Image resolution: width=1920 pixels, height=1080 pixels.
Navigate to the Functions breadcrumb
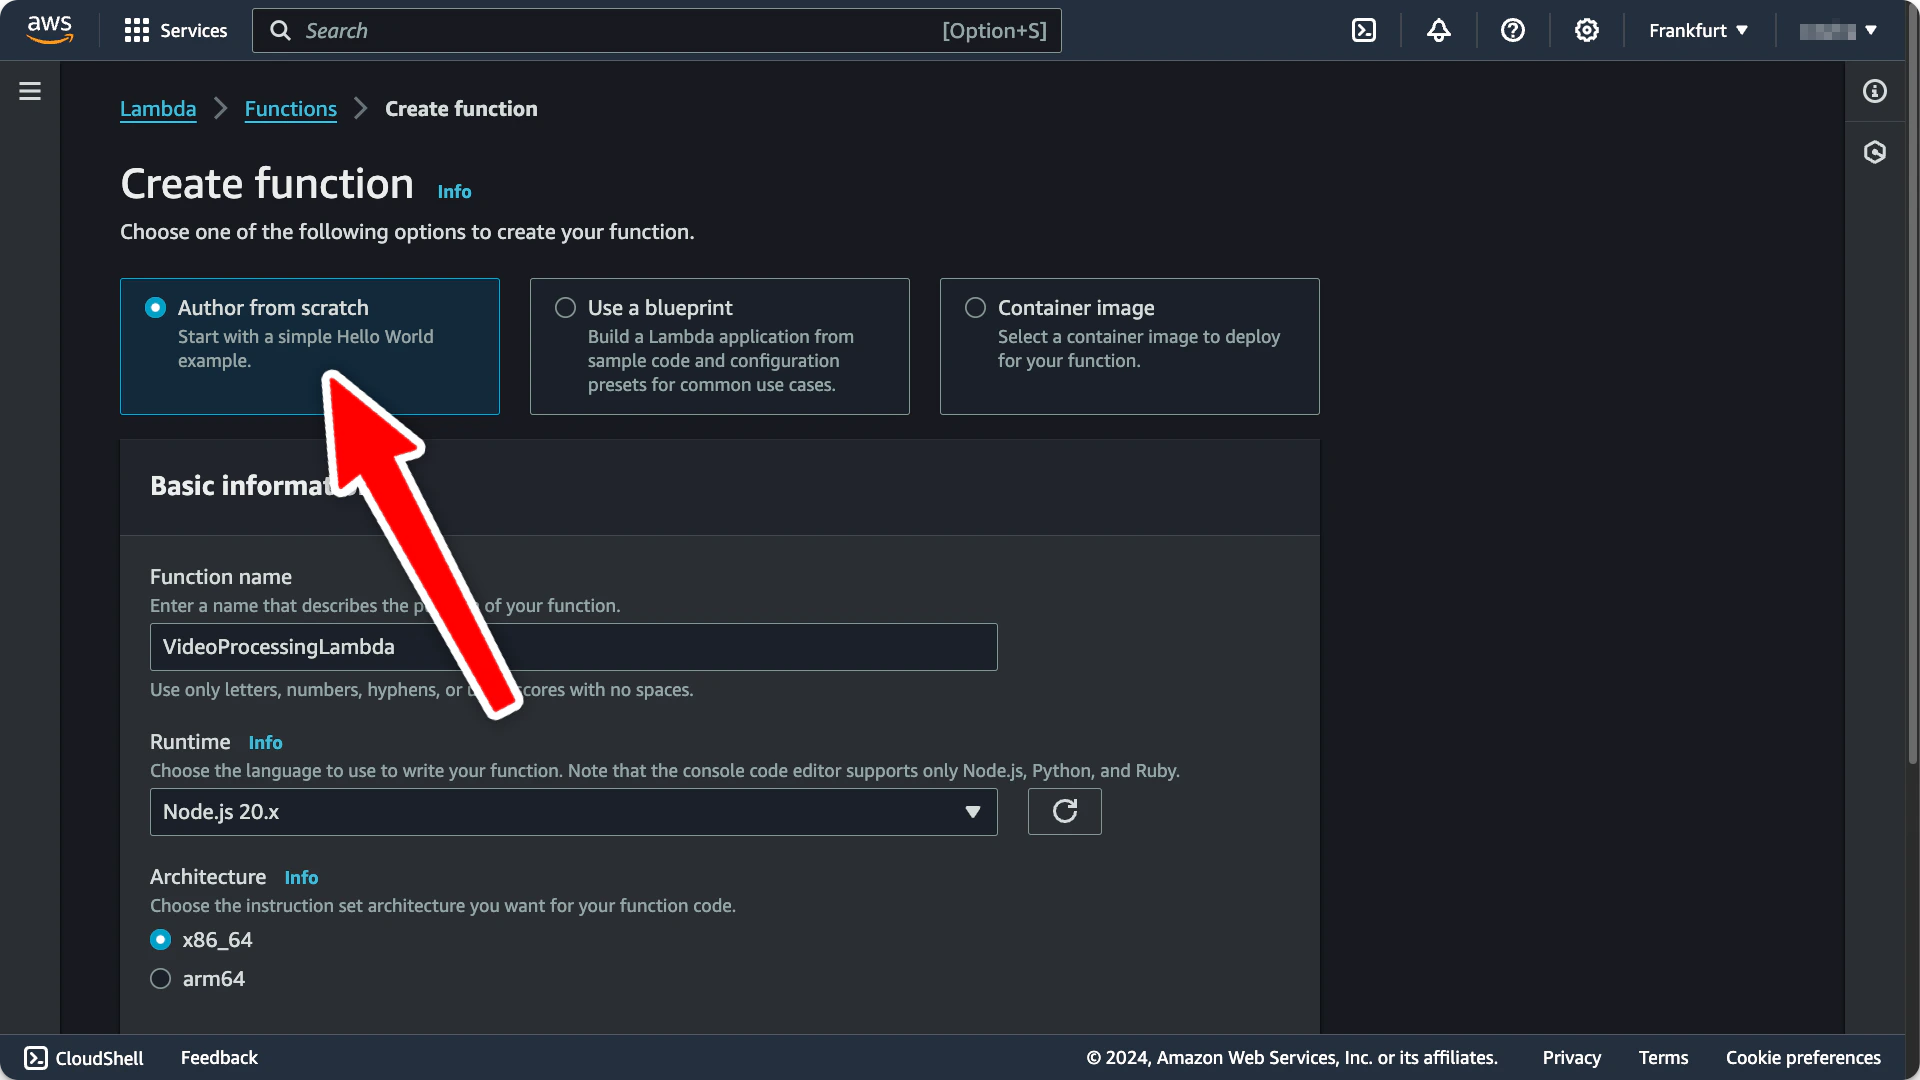pos(290,109)
